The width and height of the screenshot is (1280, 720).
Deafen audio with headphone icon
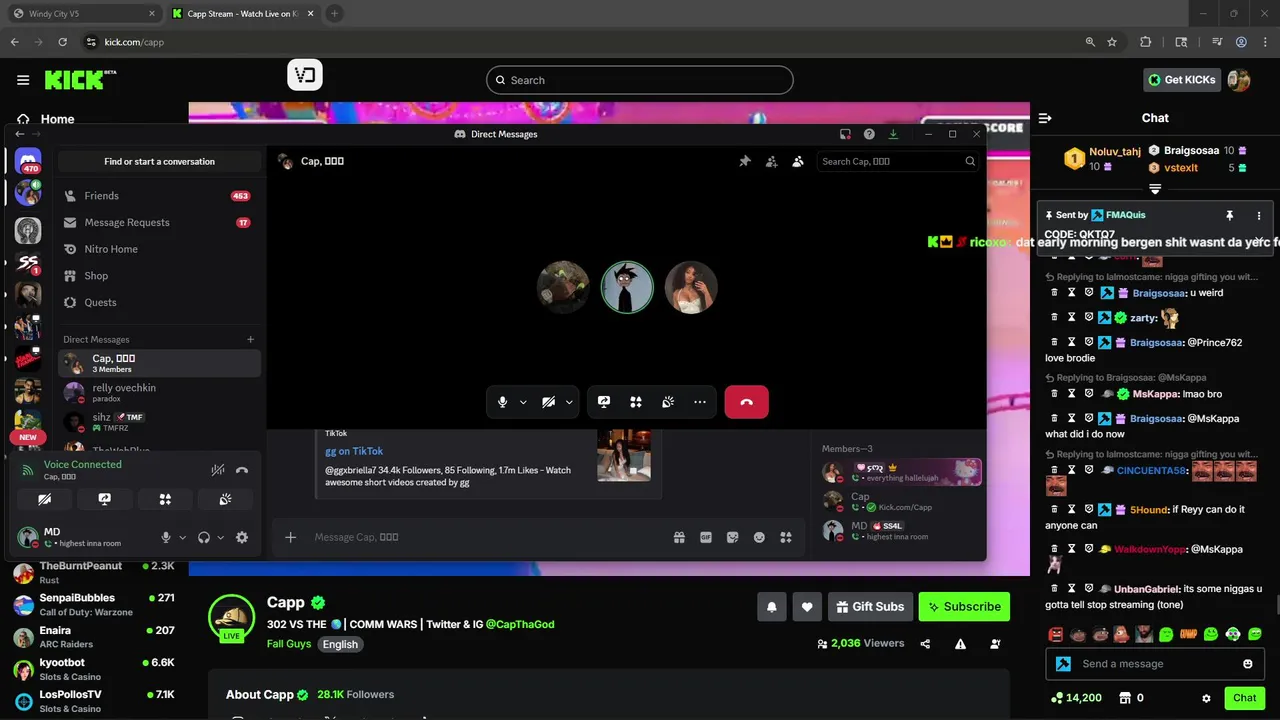tap(204, 537)
